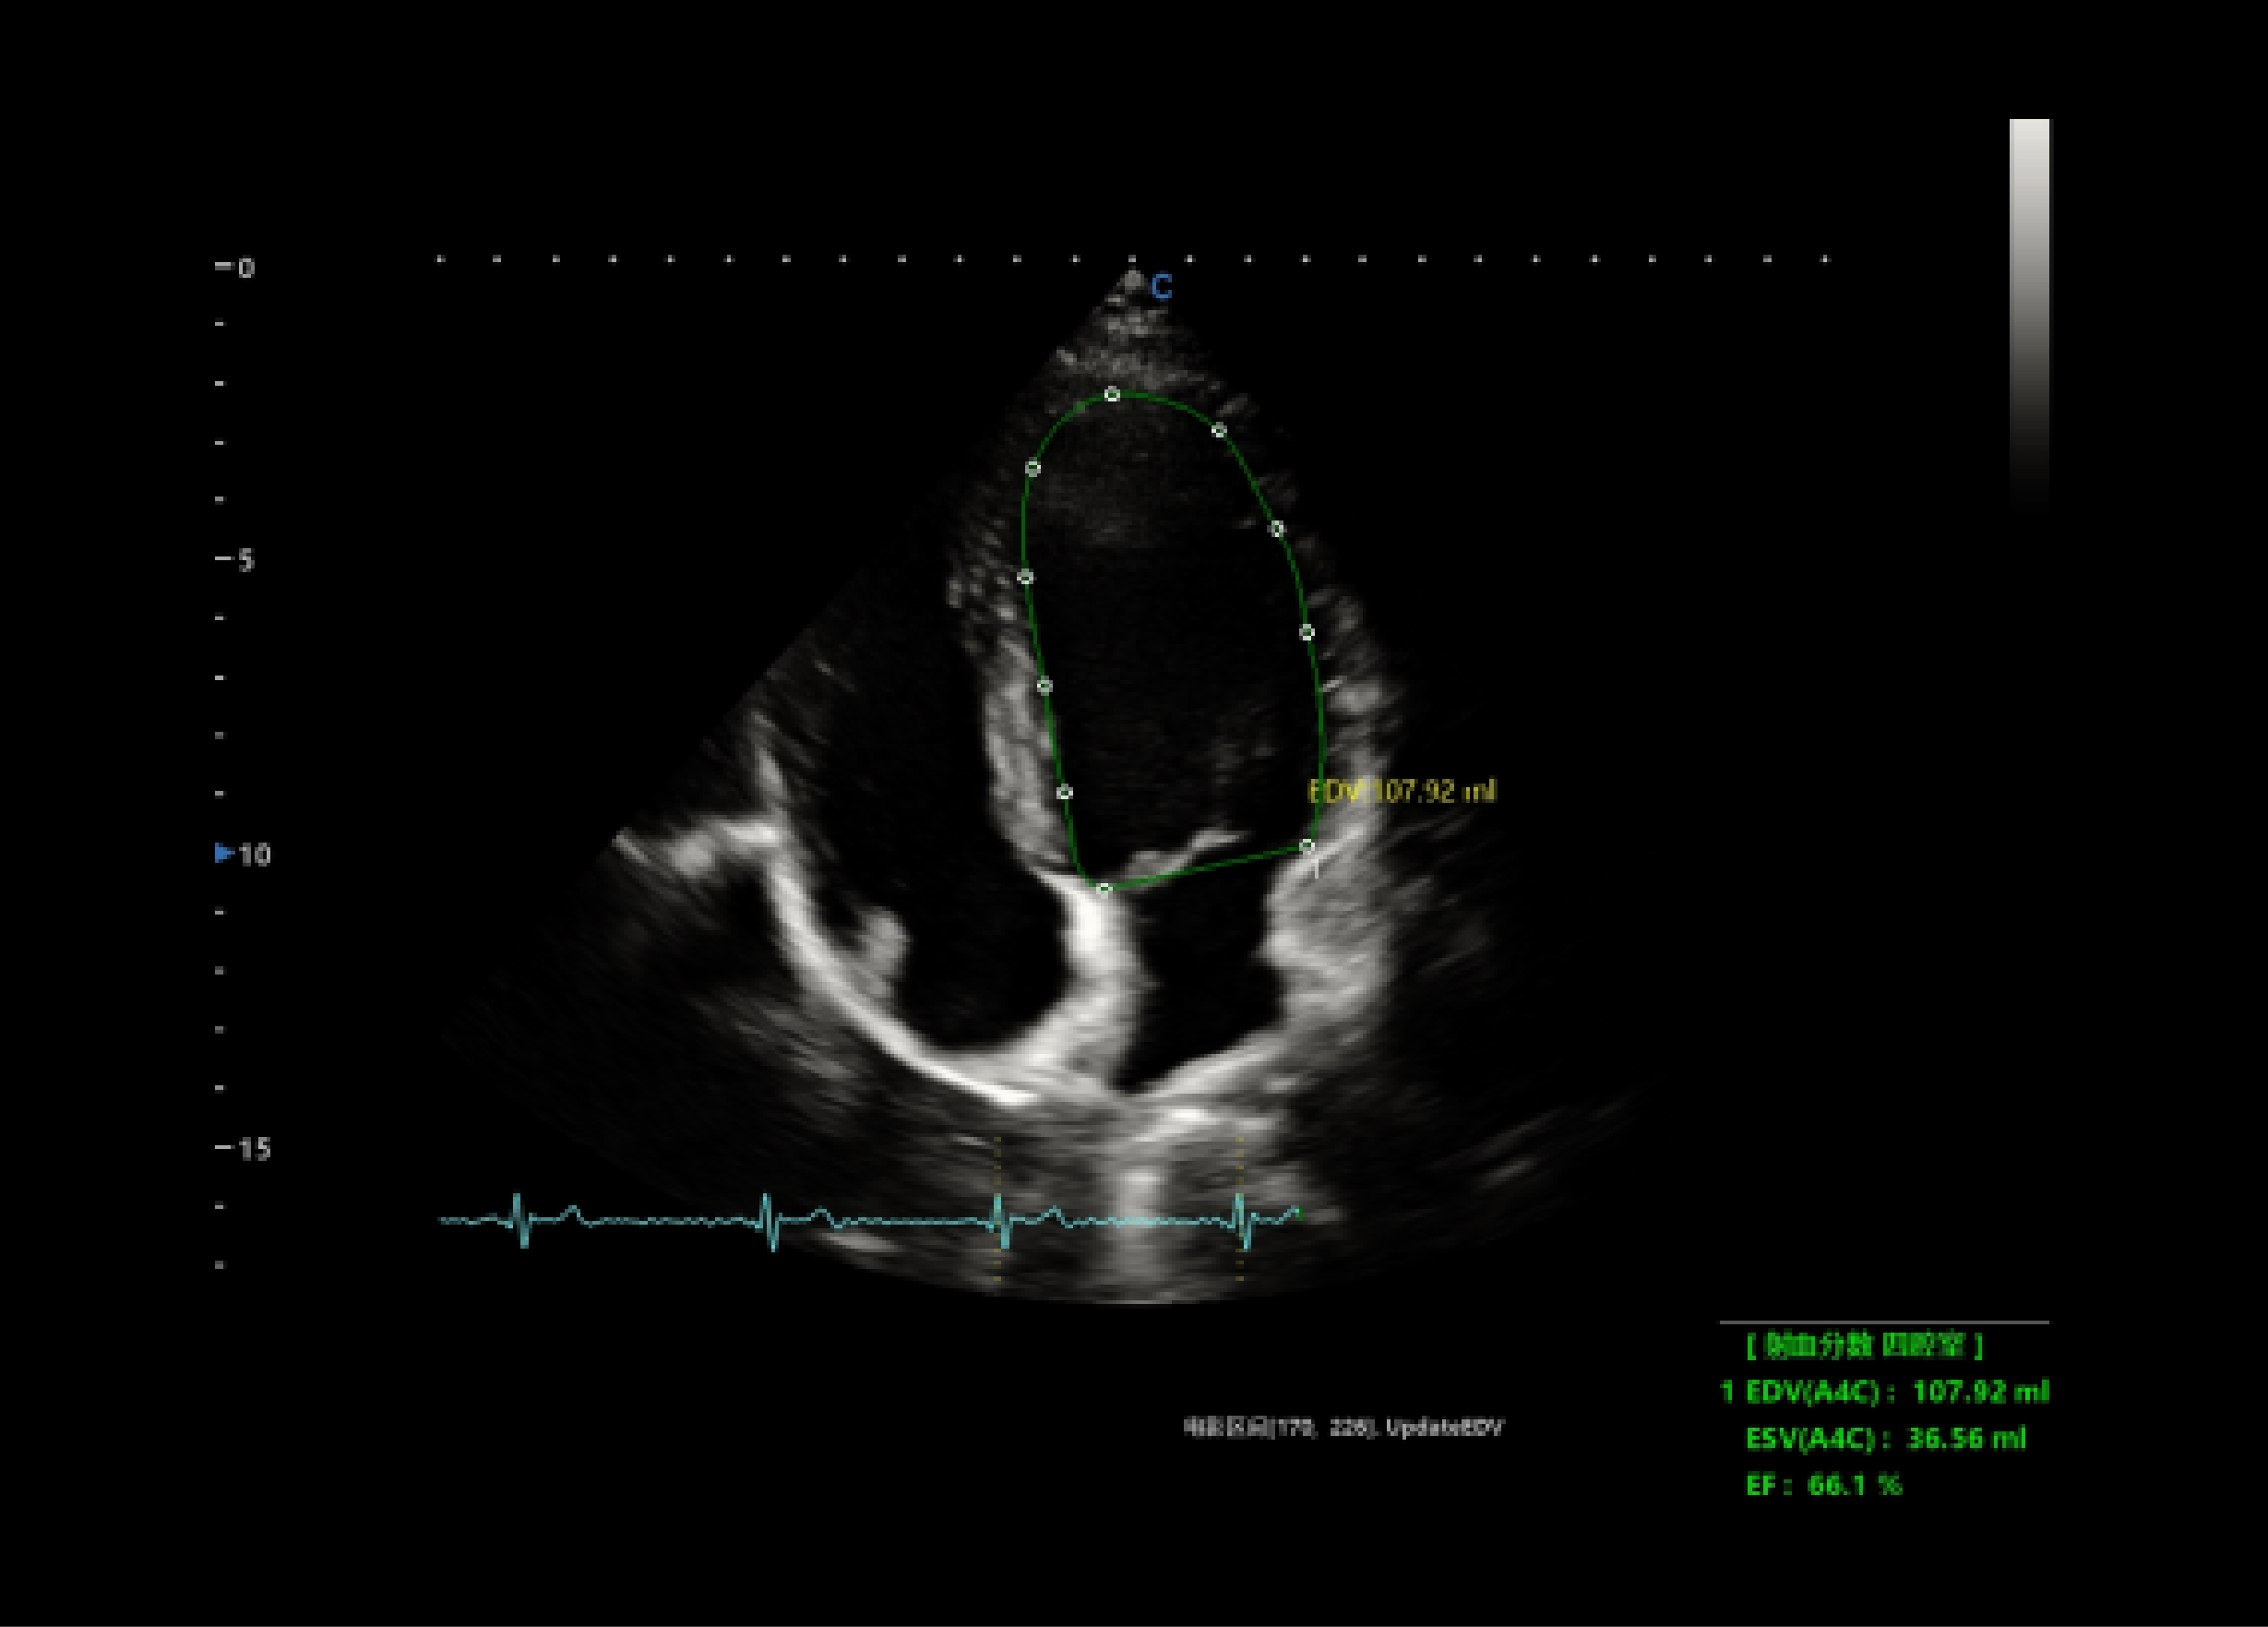Viewport: 2268px width, 1627px height.
Task: Click the yellow EDV 107.92 ml annotation
Action: (1402, 791)
